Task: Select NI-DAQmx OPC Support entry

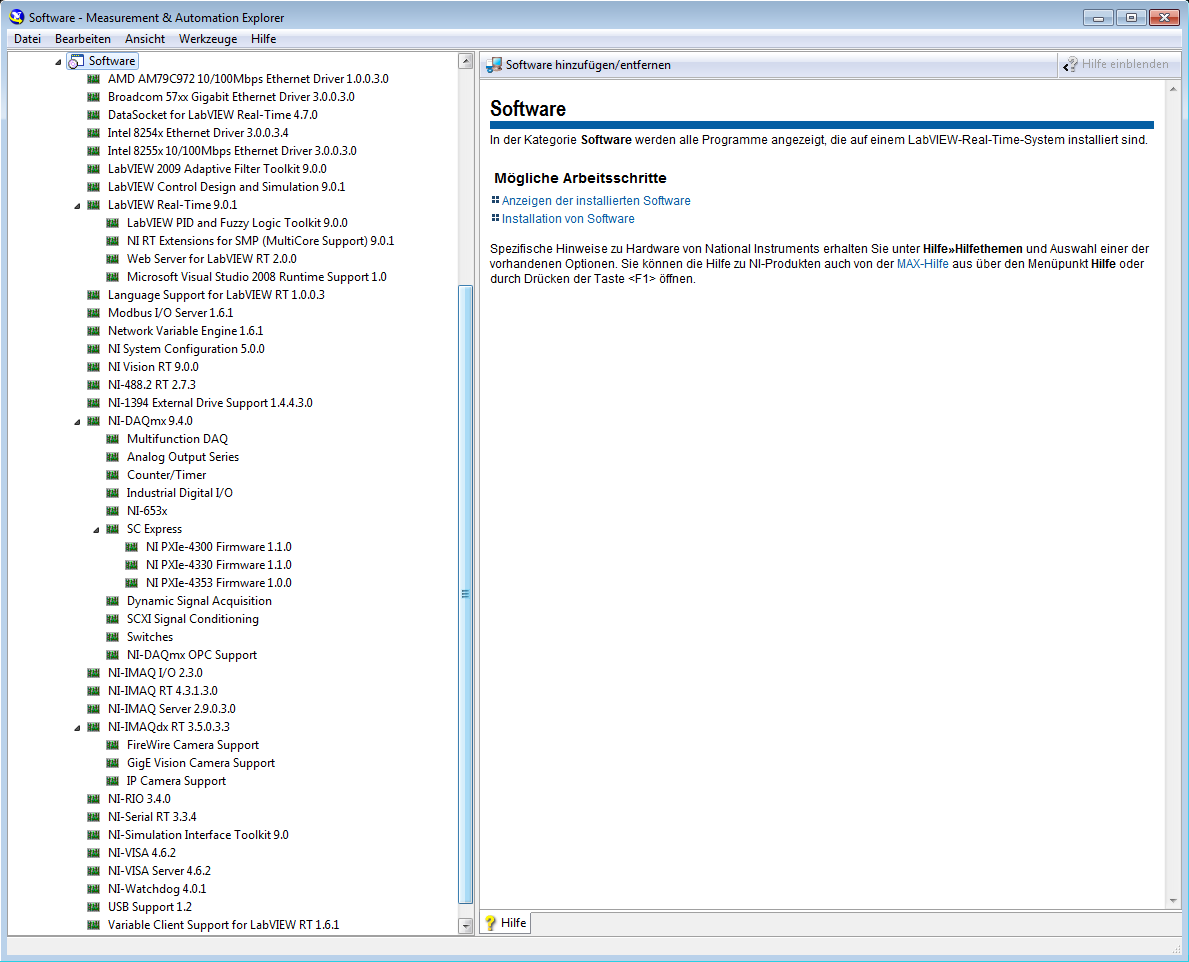Action: 192,655
